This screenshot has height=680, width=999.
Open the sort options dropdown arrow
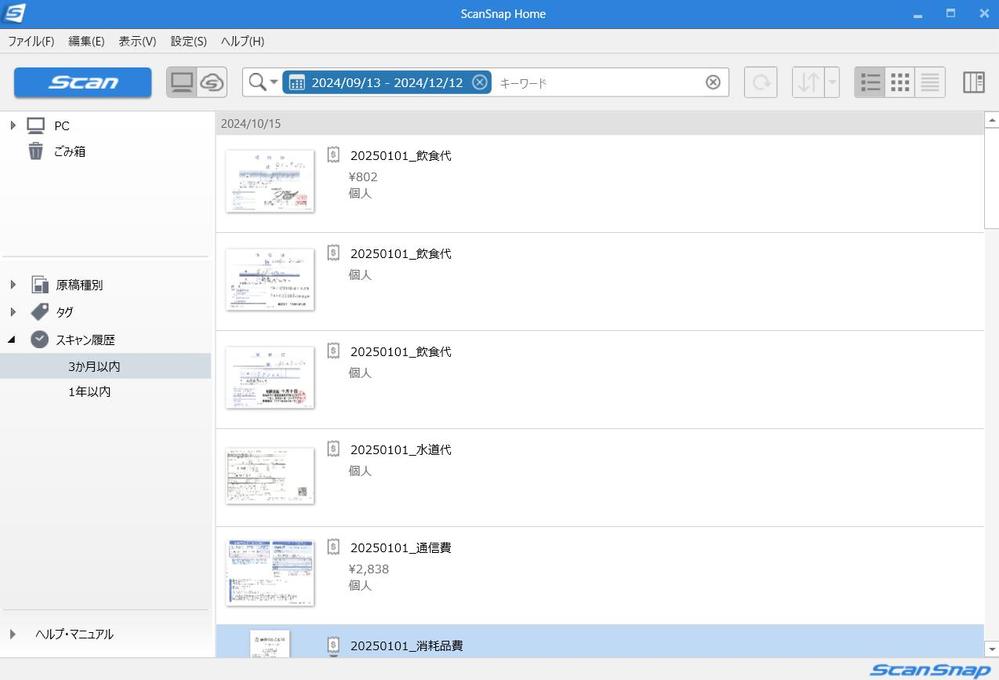pyautogui.click(x=832, y=83)
